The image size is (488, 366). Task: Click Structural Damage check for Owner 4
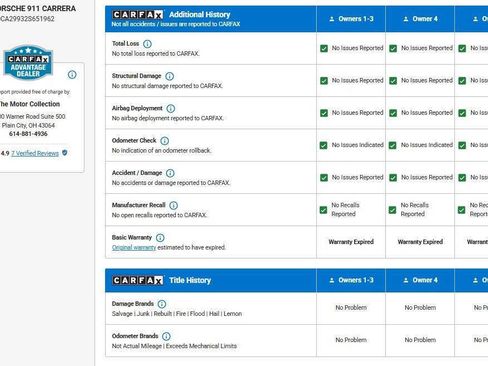click(393, 81)
